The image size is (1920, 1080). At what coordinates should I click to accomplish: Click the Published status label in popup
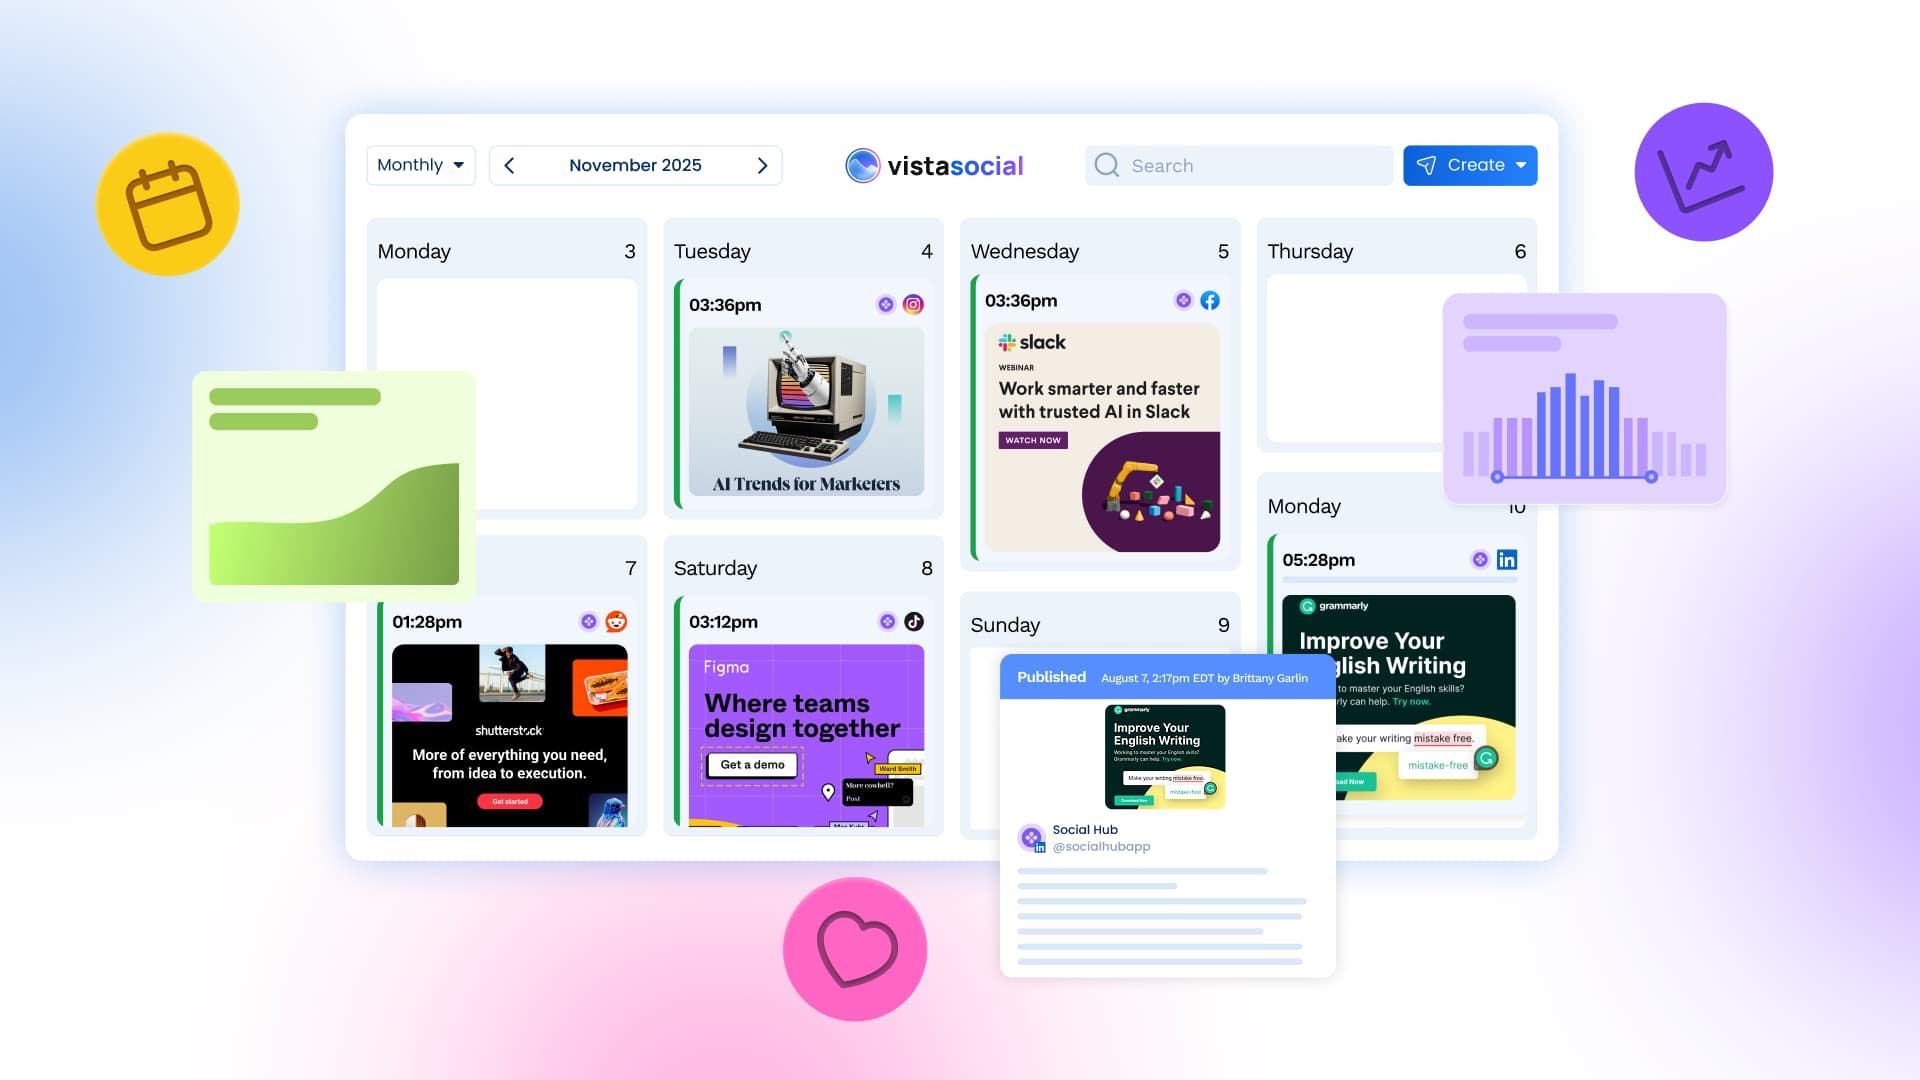[1051, 677]
